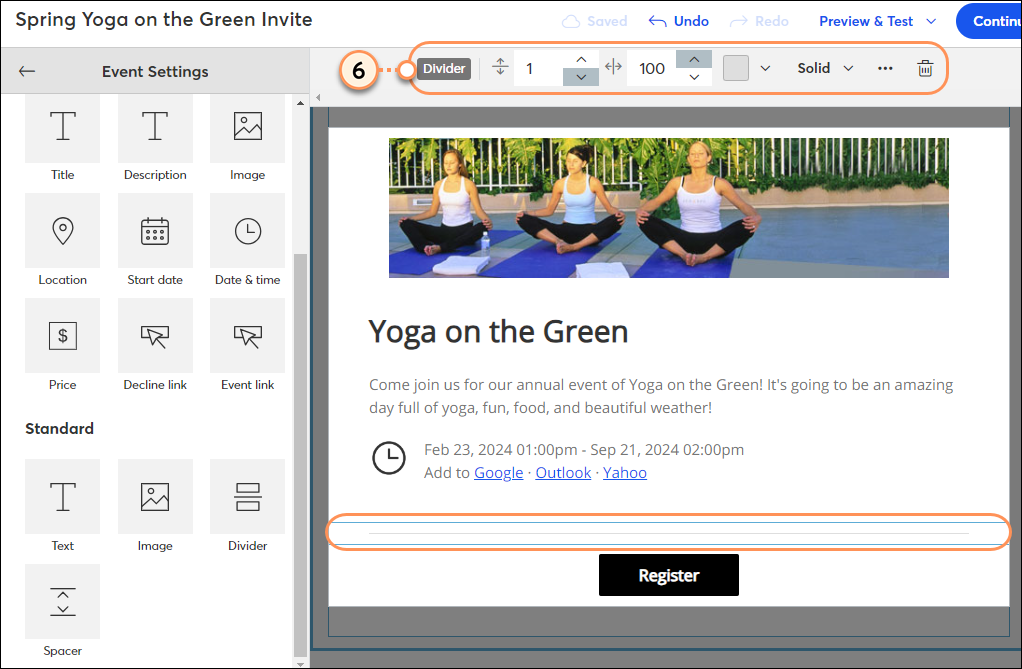1022x669 pixels.
Task: Click the divider height icon
Action: 500,67
